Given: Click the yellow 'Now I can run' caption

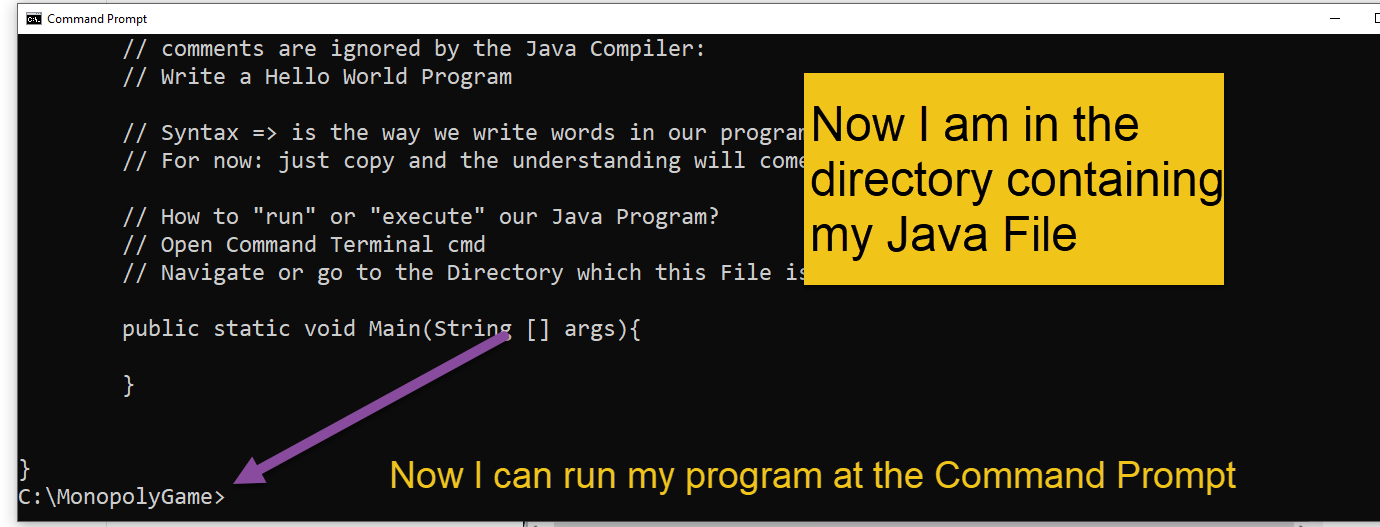Looking at the screenshot, I should (x=813, y=475).
